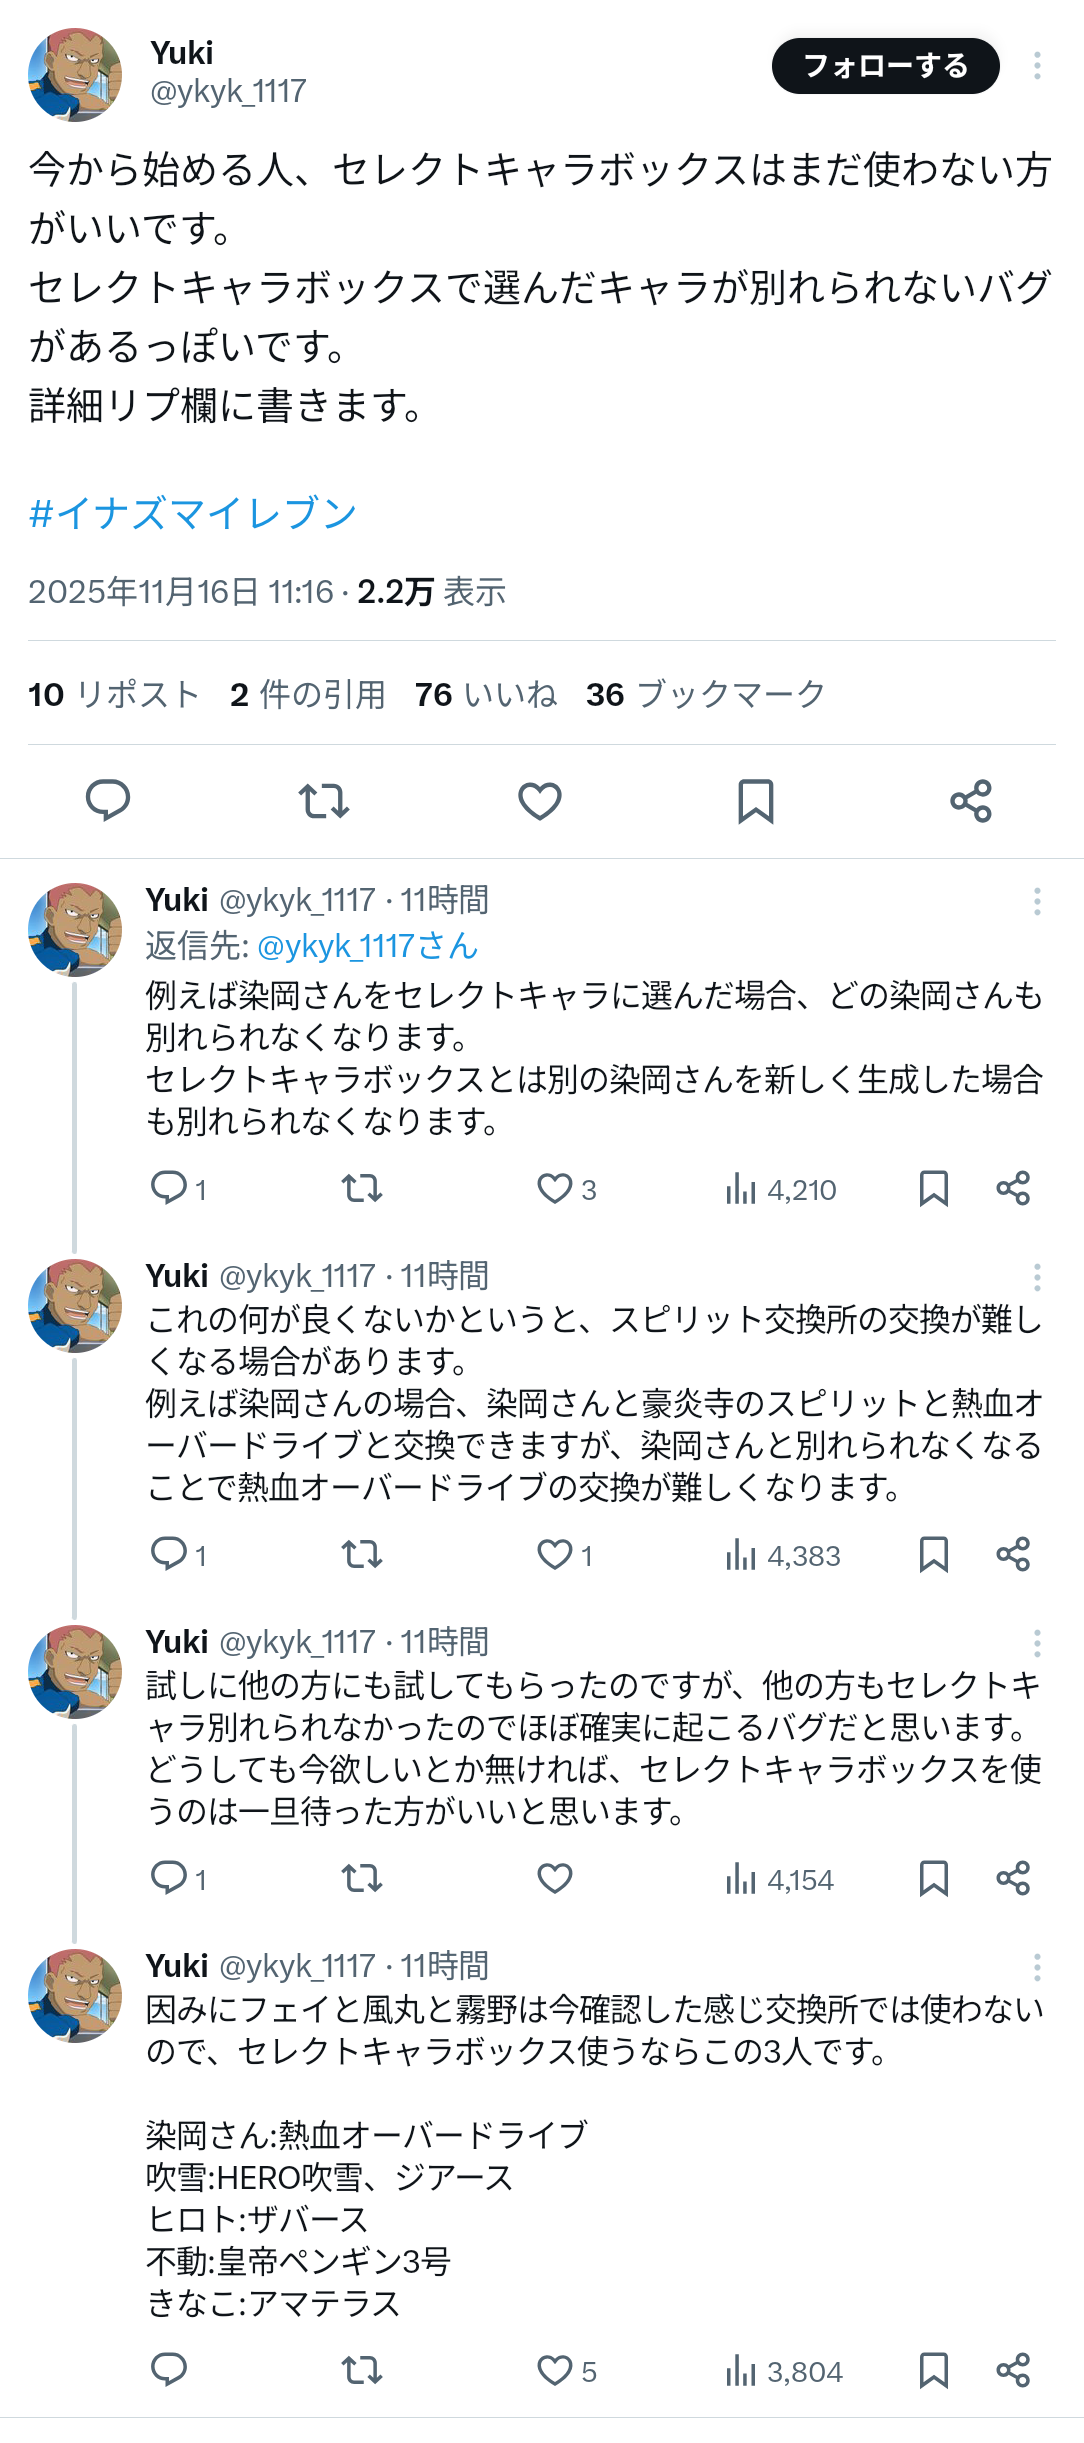The height and width of the screenshot is (2443, 1084).
Task: Open the reply icon on the last reply
Action: click(169, 2370)
